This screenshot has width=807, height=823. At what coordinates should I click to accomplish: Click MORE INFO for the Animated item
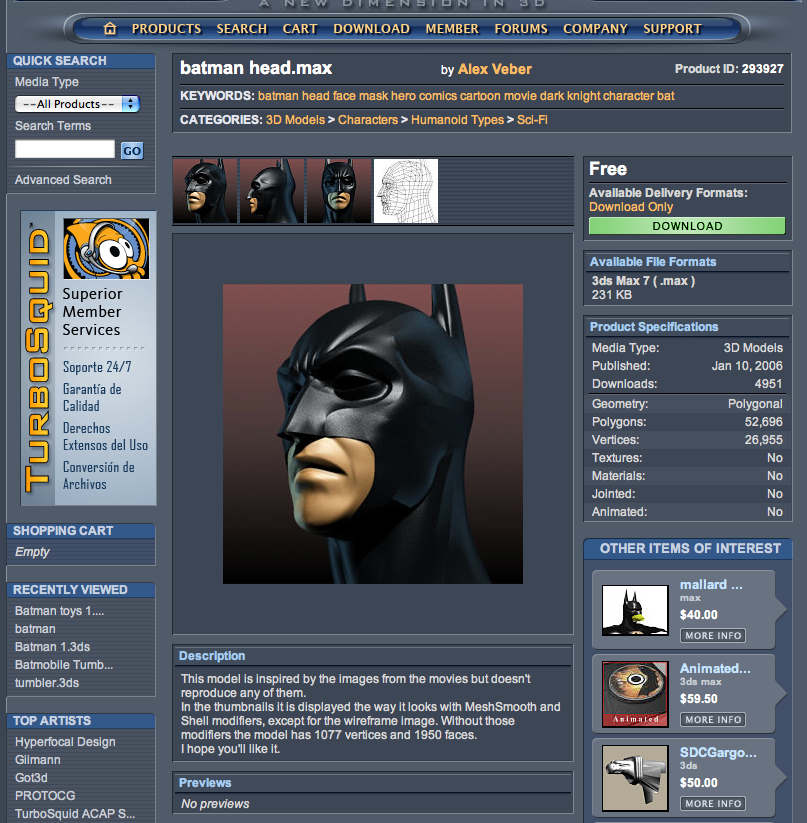713,720
